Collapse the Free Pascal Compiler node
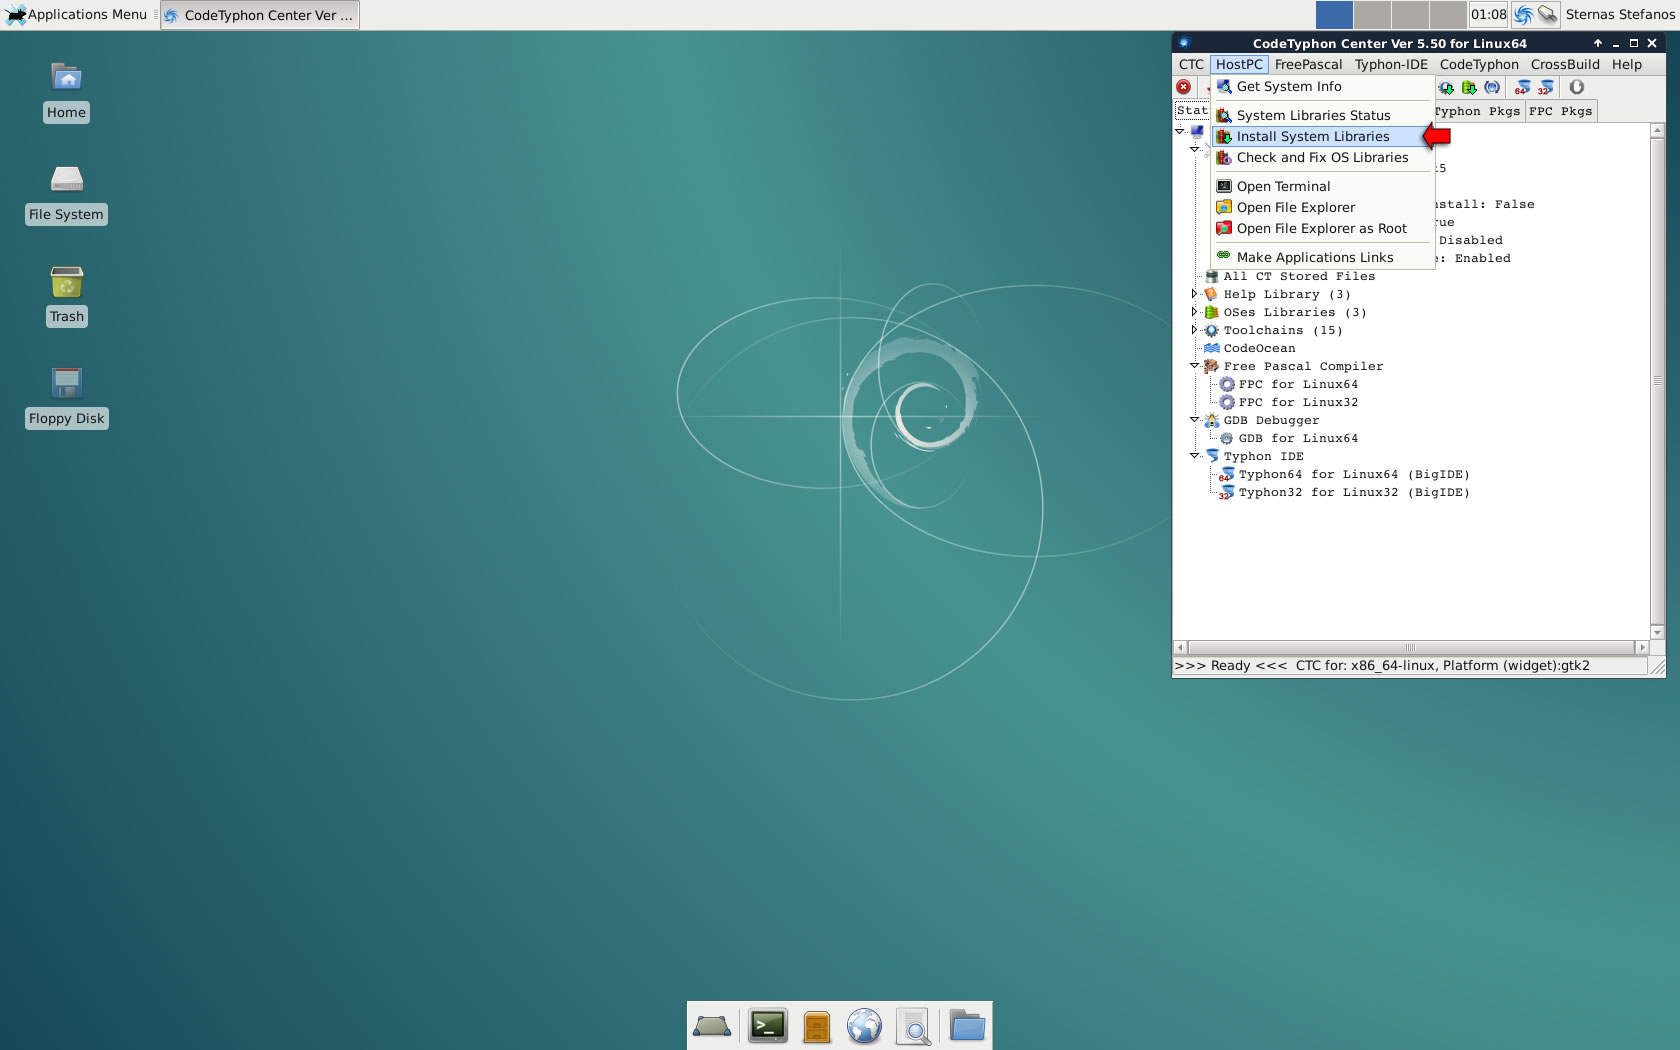Viewport: 1680px width, 1050px height. pos(1194,366)
